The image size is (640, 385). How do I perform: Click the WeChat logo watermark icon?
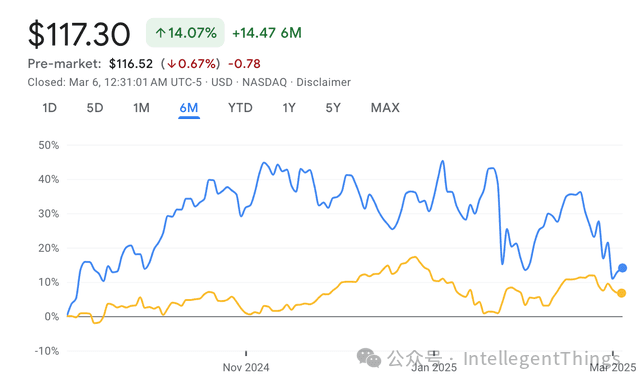369,358
